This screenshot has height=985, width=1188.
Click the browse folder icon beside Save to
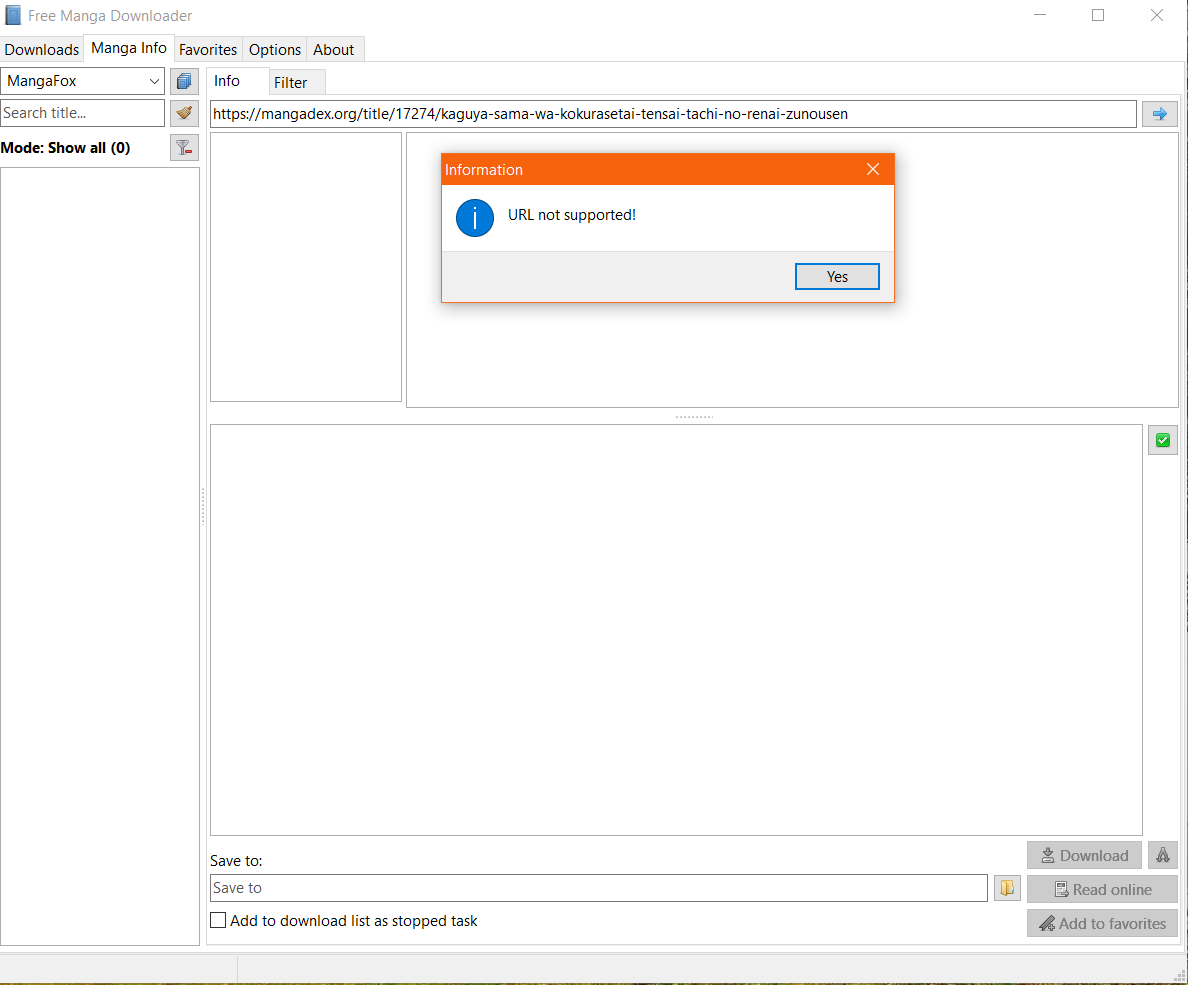point(1007,888)
